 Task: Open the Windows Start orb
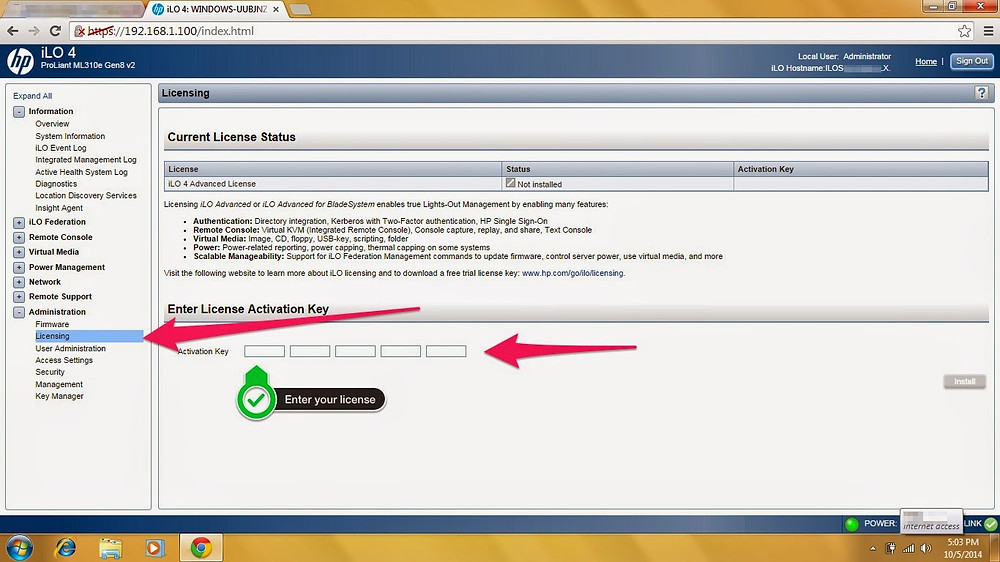[19, 547]
